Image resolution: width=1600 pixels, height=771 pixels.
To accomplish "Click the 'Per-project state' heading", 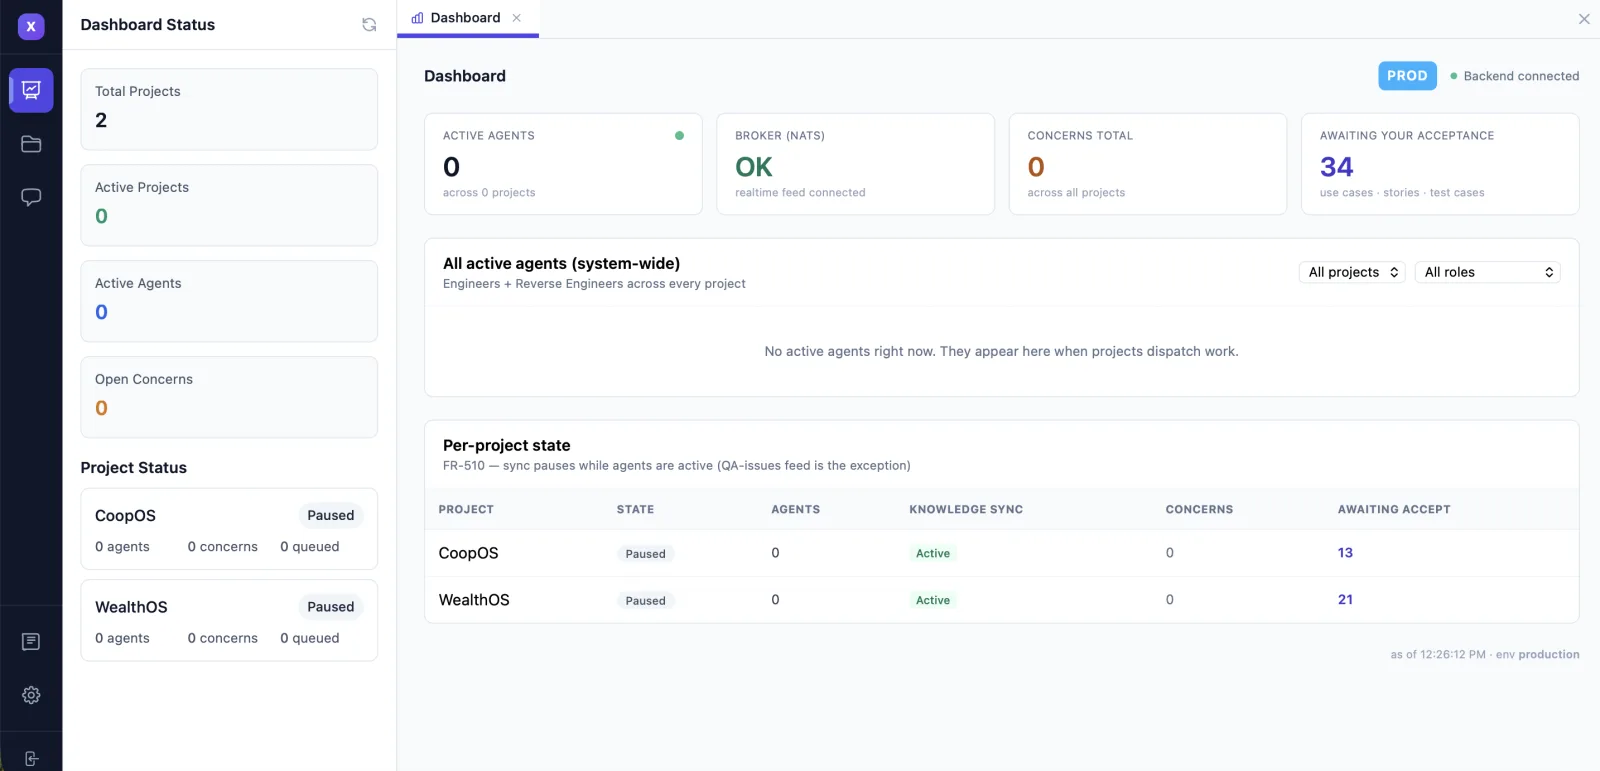I will pos(507,445).
